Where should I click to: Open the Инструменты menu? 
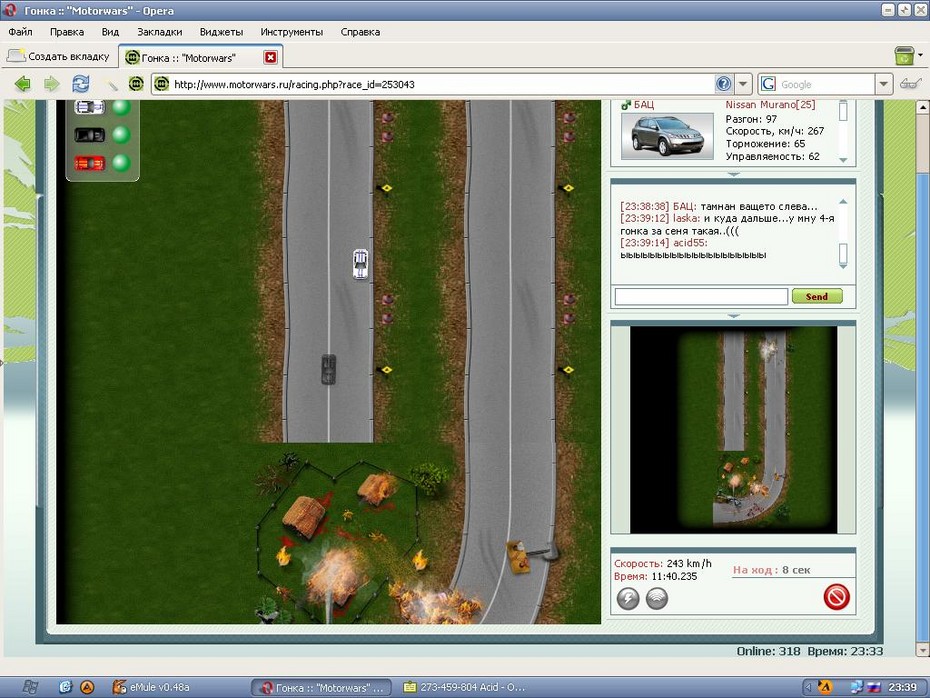coord(291,32)
